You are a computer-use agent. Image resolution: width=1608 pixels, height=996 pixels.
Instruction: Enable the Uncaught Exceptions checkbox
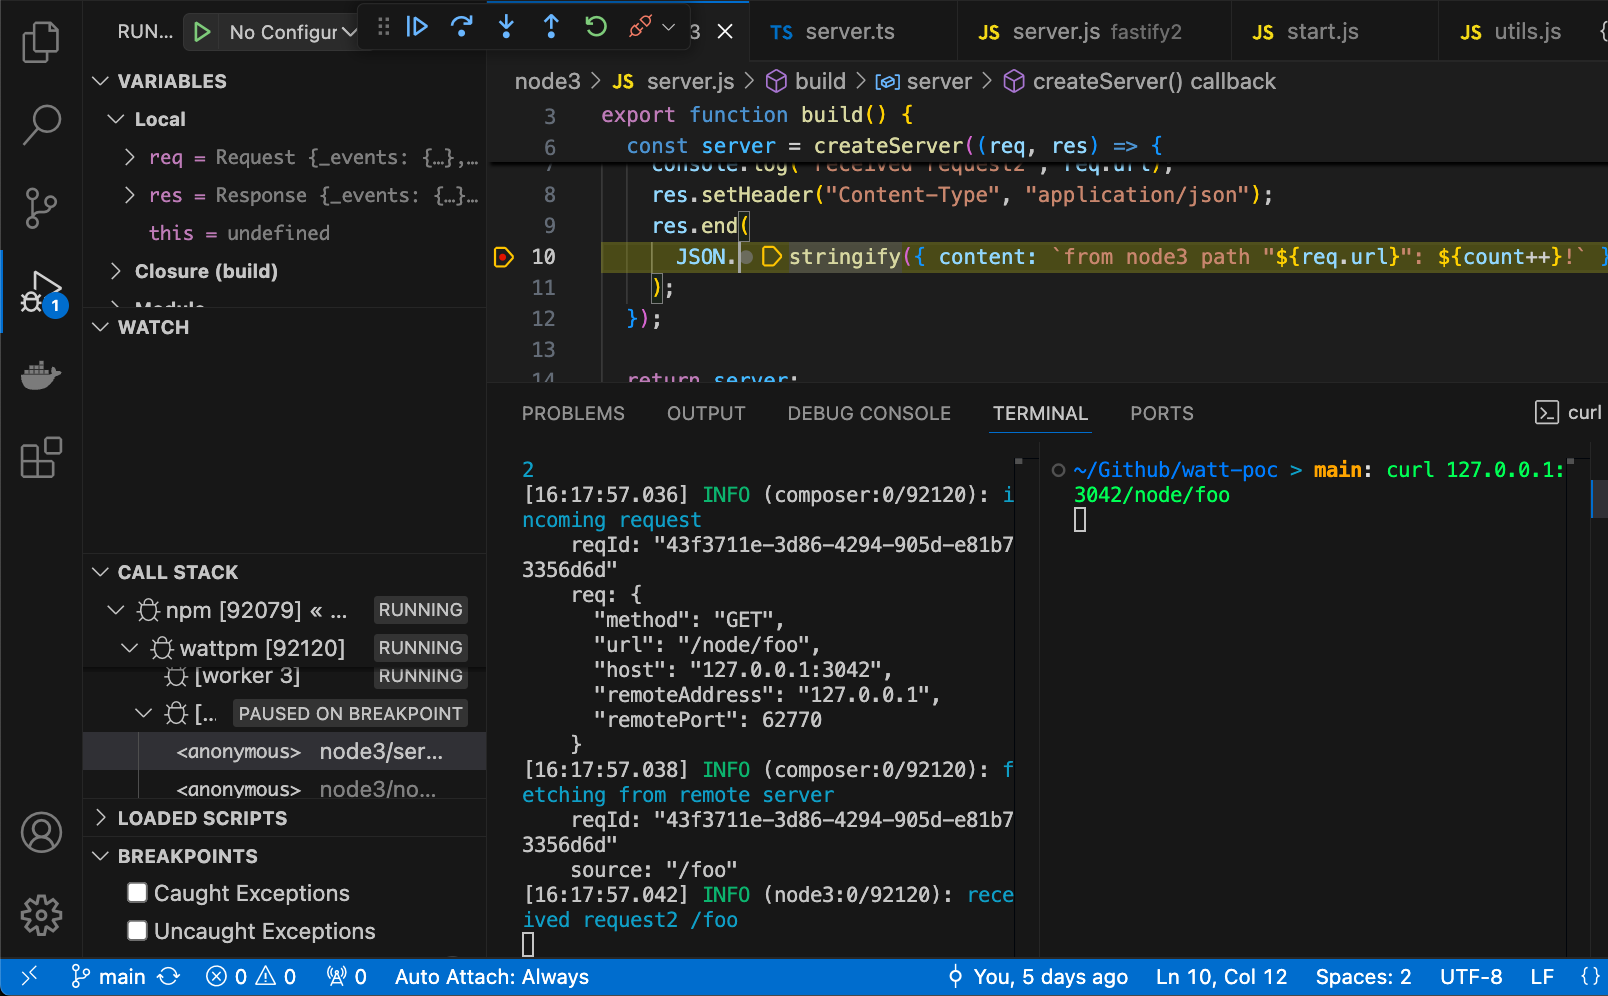pyautogui.click(x=138, y=930)
